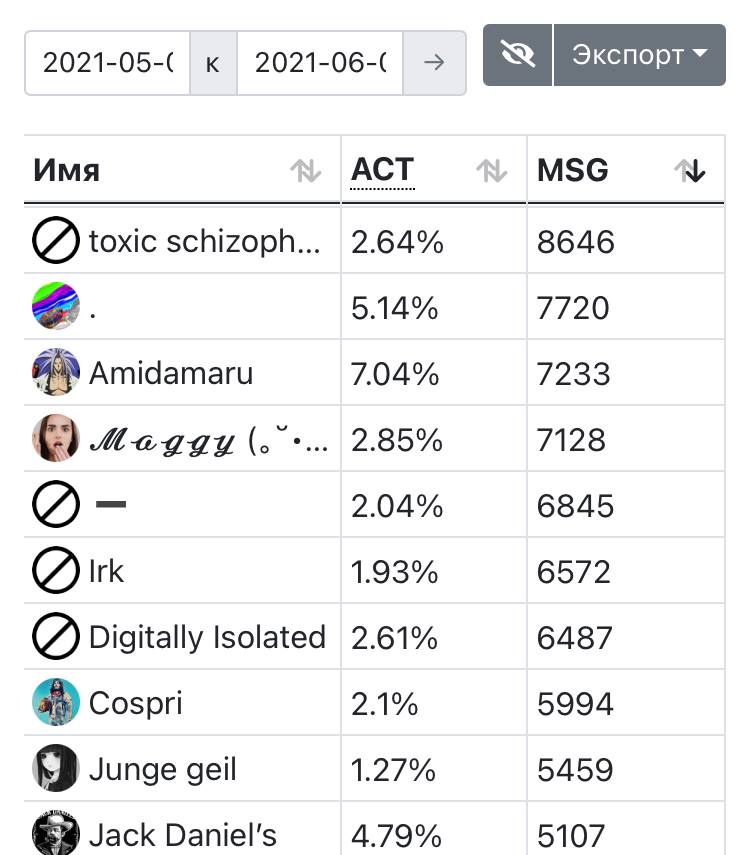Sort the table by Имя column
Viewport: 750px width, 855px height.
(x=182, y=170)
